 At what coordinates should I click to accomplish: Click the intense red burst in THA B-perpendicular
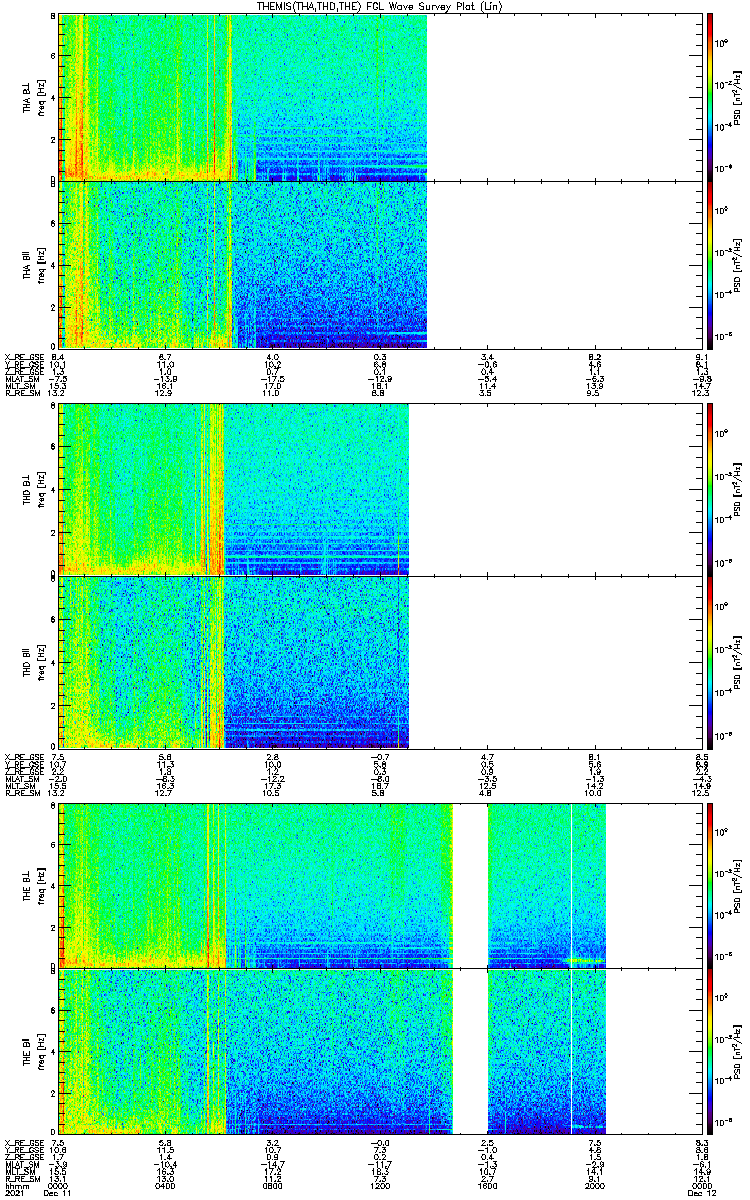pos(78,97)
